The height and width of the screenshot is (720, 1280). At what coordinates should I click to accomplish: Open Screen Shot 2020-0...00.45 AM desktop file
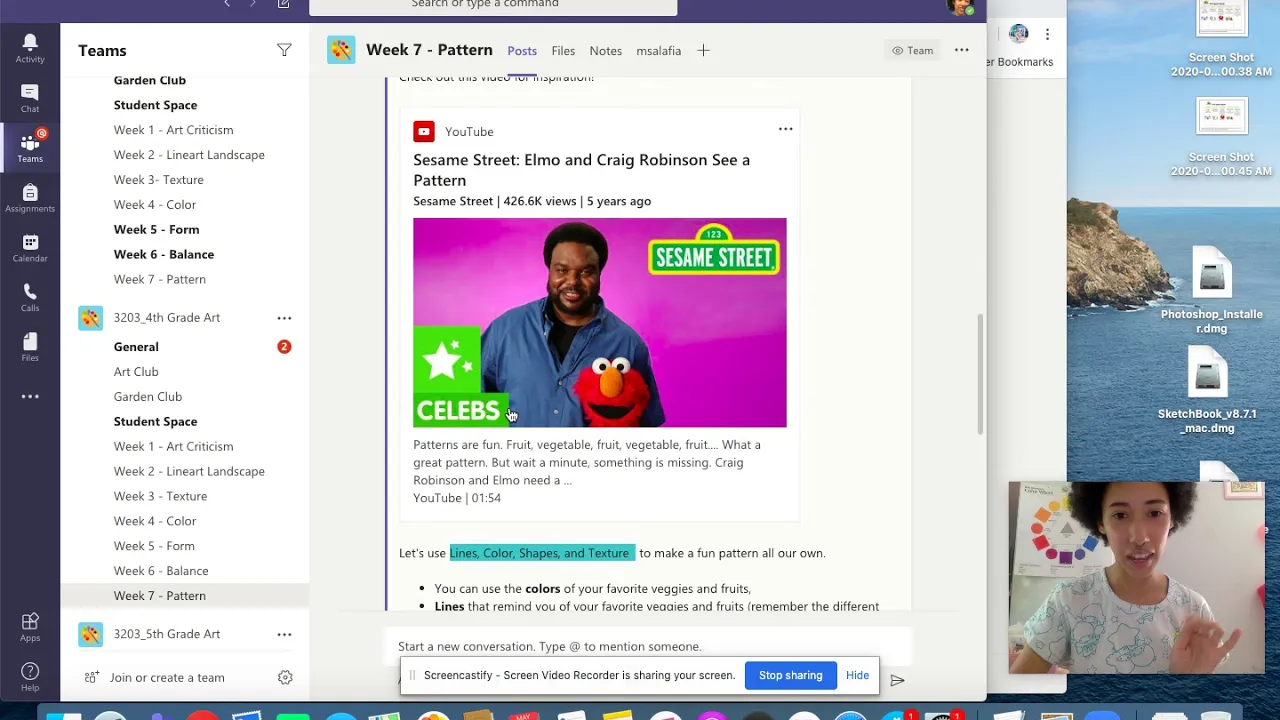click(x=1221, y=138)
